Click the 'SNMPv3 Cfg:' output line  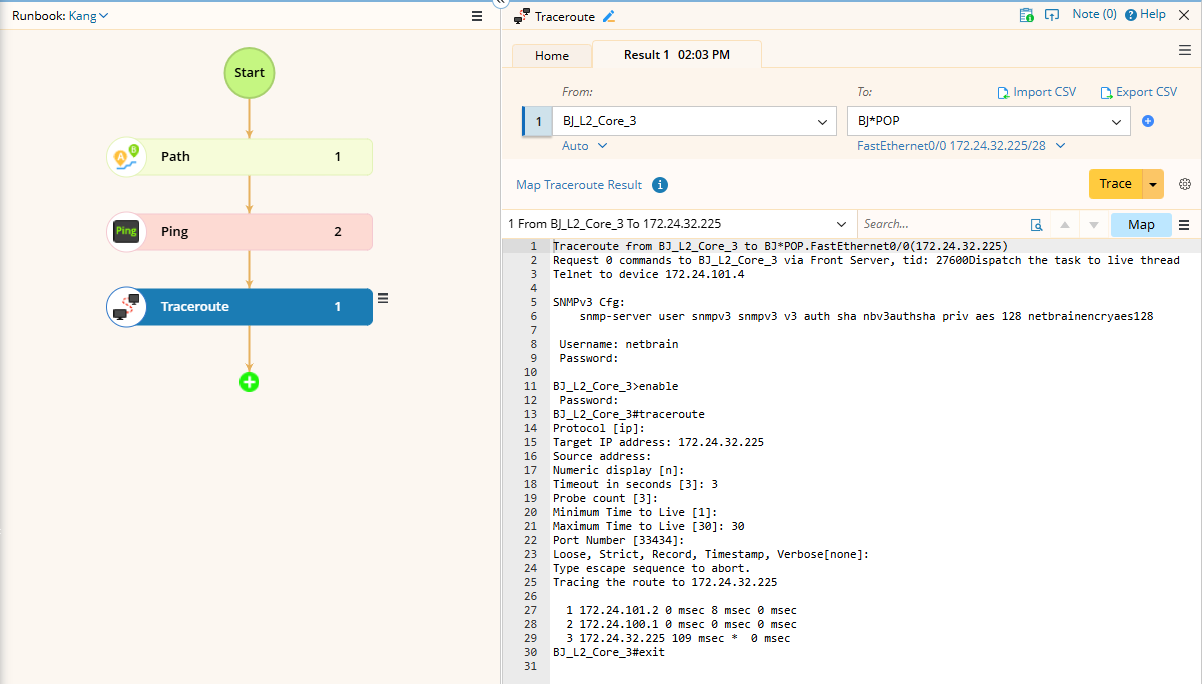coord(589,302)
